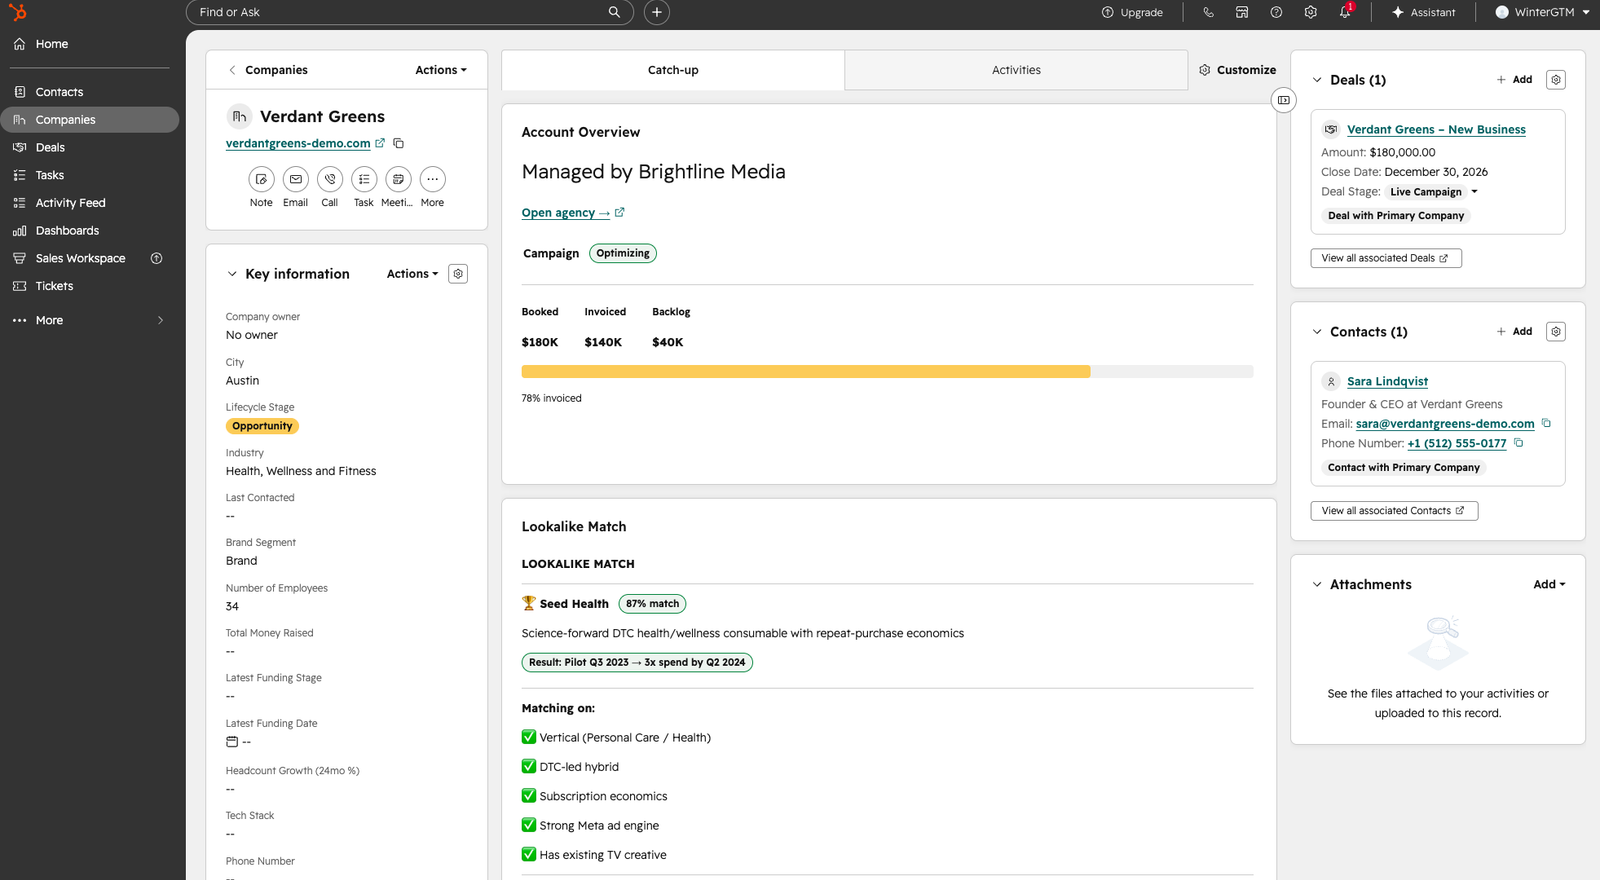Add a new contact
This screenshot has width=1600, height=880.
click(x=1514, y=332)
